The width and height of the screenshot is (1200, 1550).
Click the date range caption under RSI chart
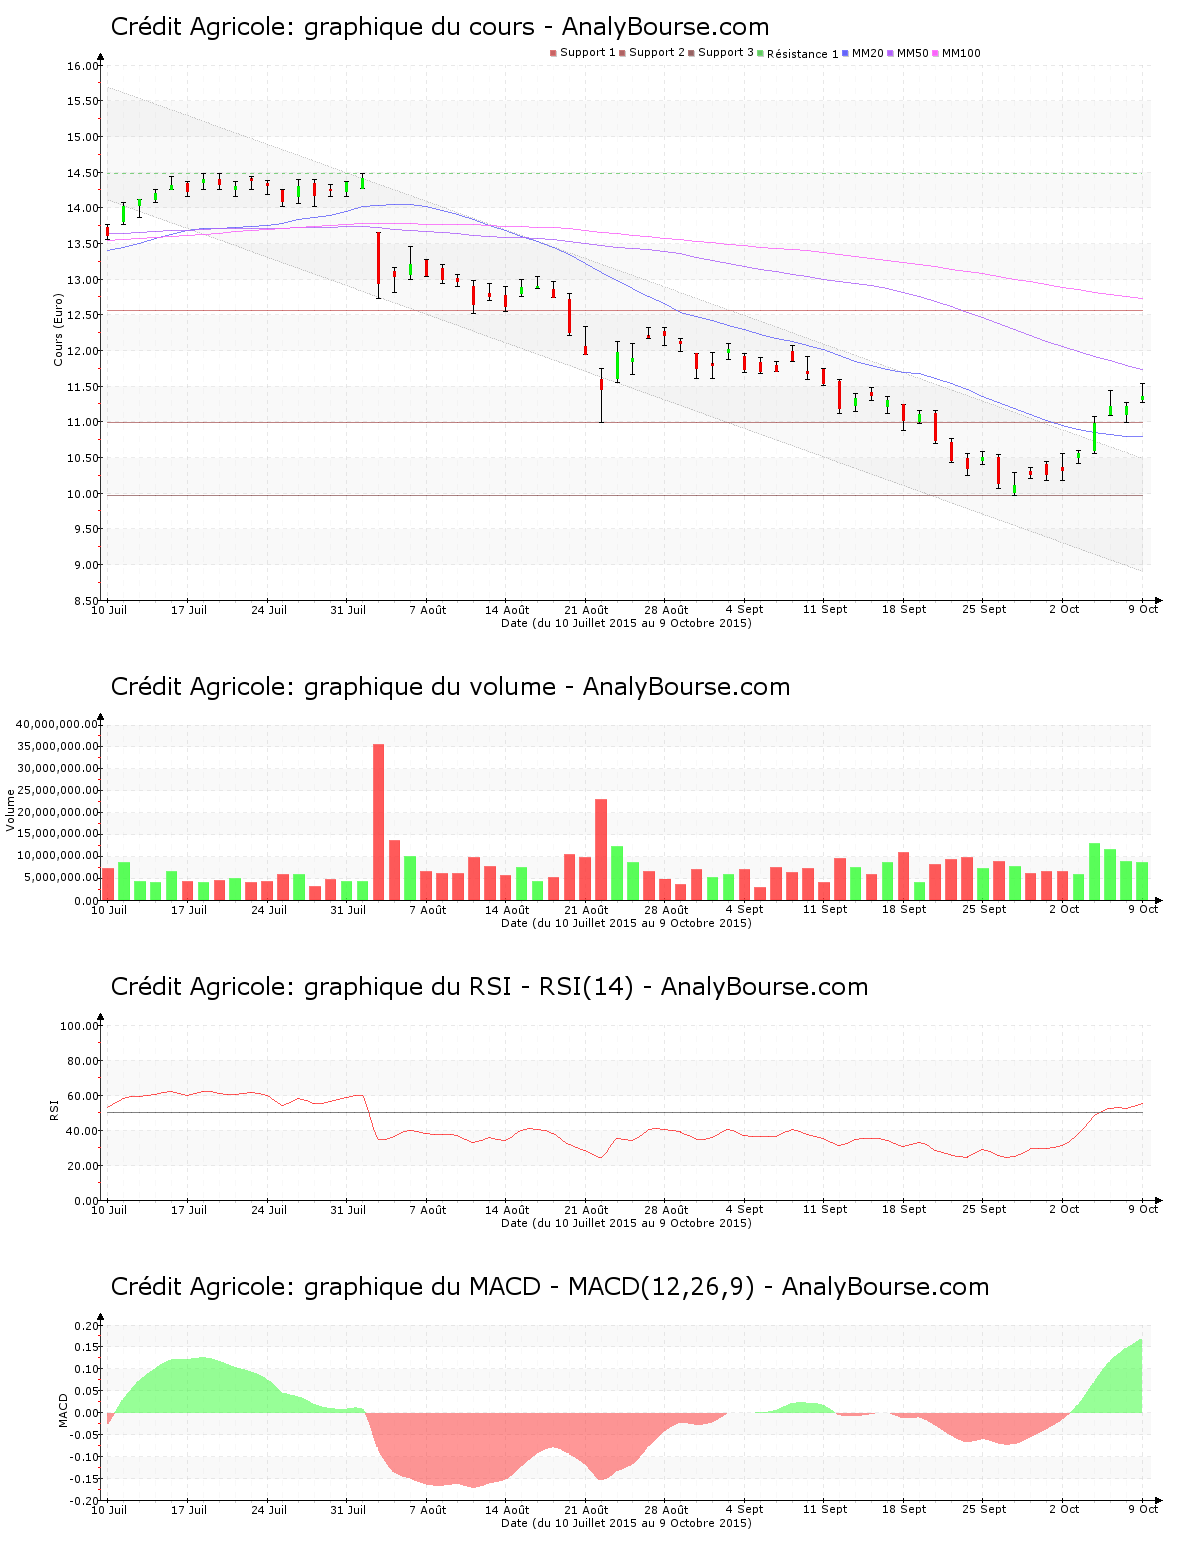[626, 1223]
